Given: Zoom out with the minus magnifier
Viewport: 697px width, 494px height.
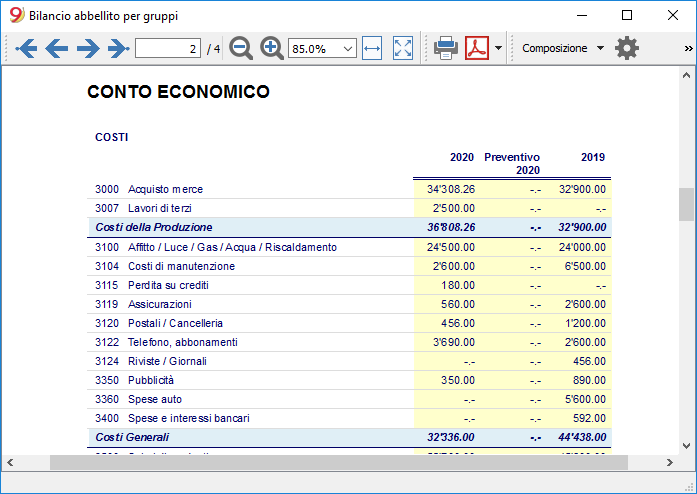Looking at the screenshot, I should 241,48.
